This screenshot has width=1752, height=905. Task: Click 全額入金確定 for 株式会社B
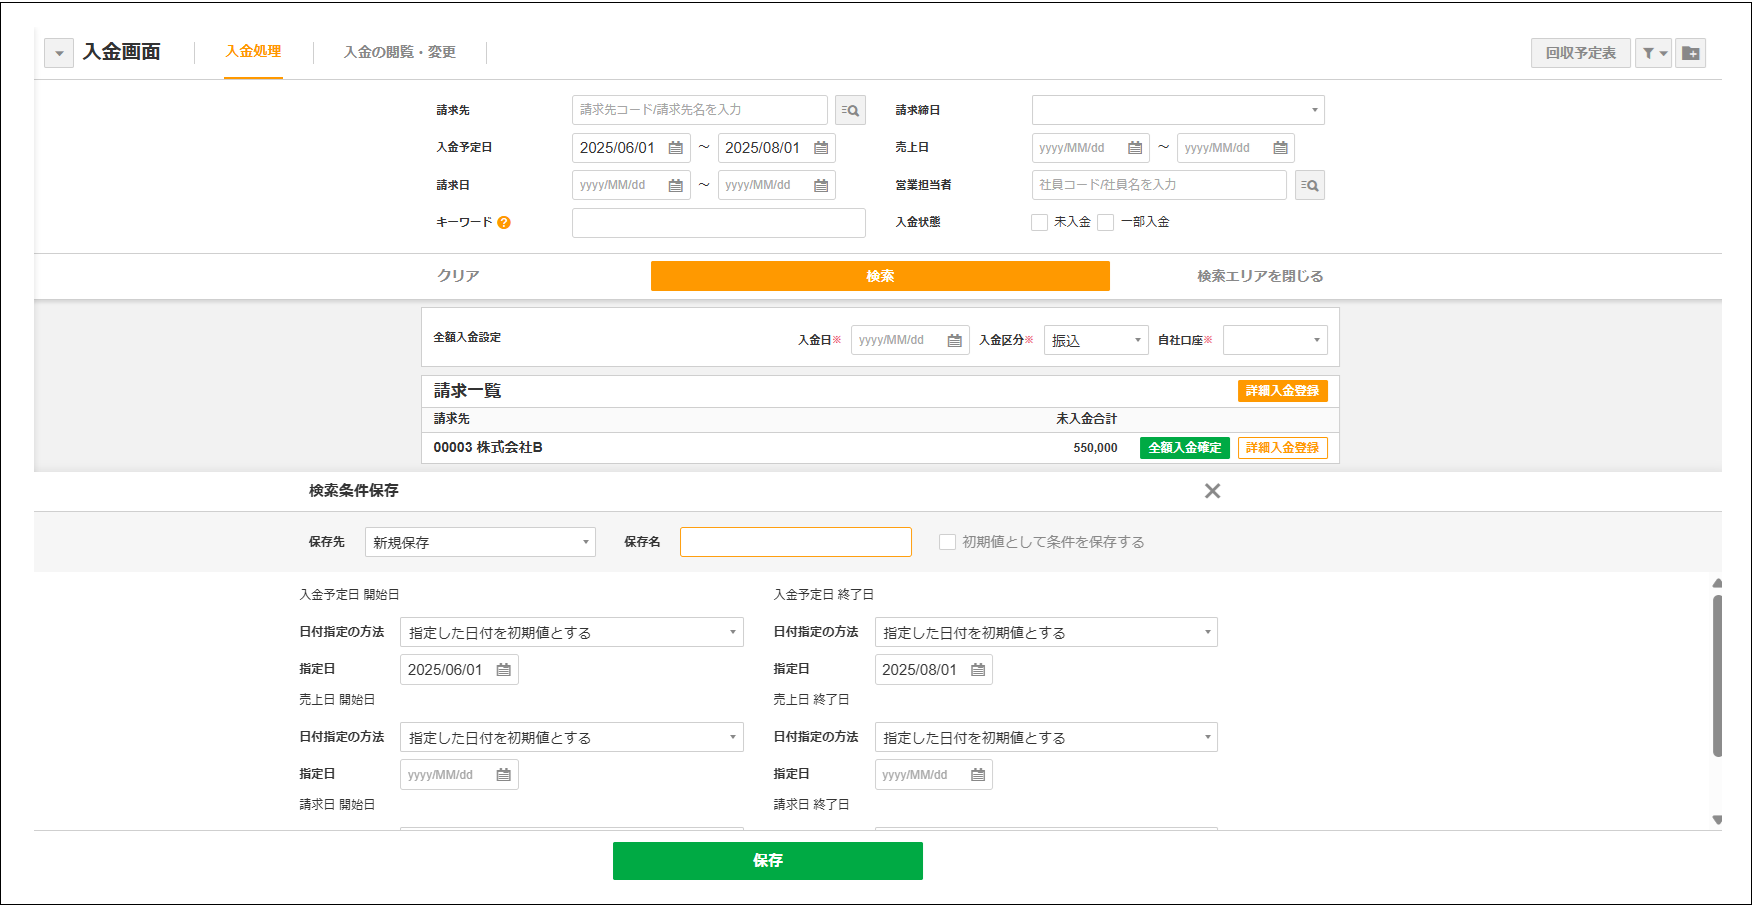(1184, 448)
